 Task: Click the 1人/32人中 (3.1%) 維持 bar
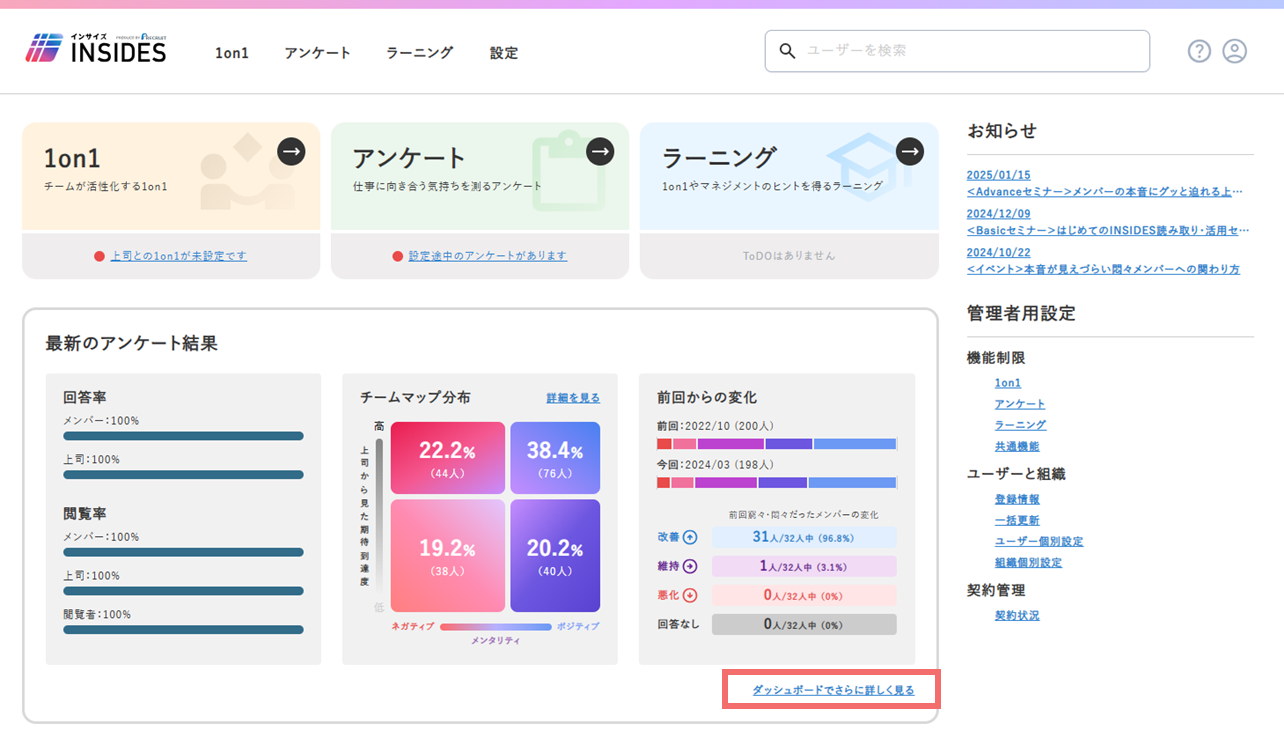(x=804, y=566)
